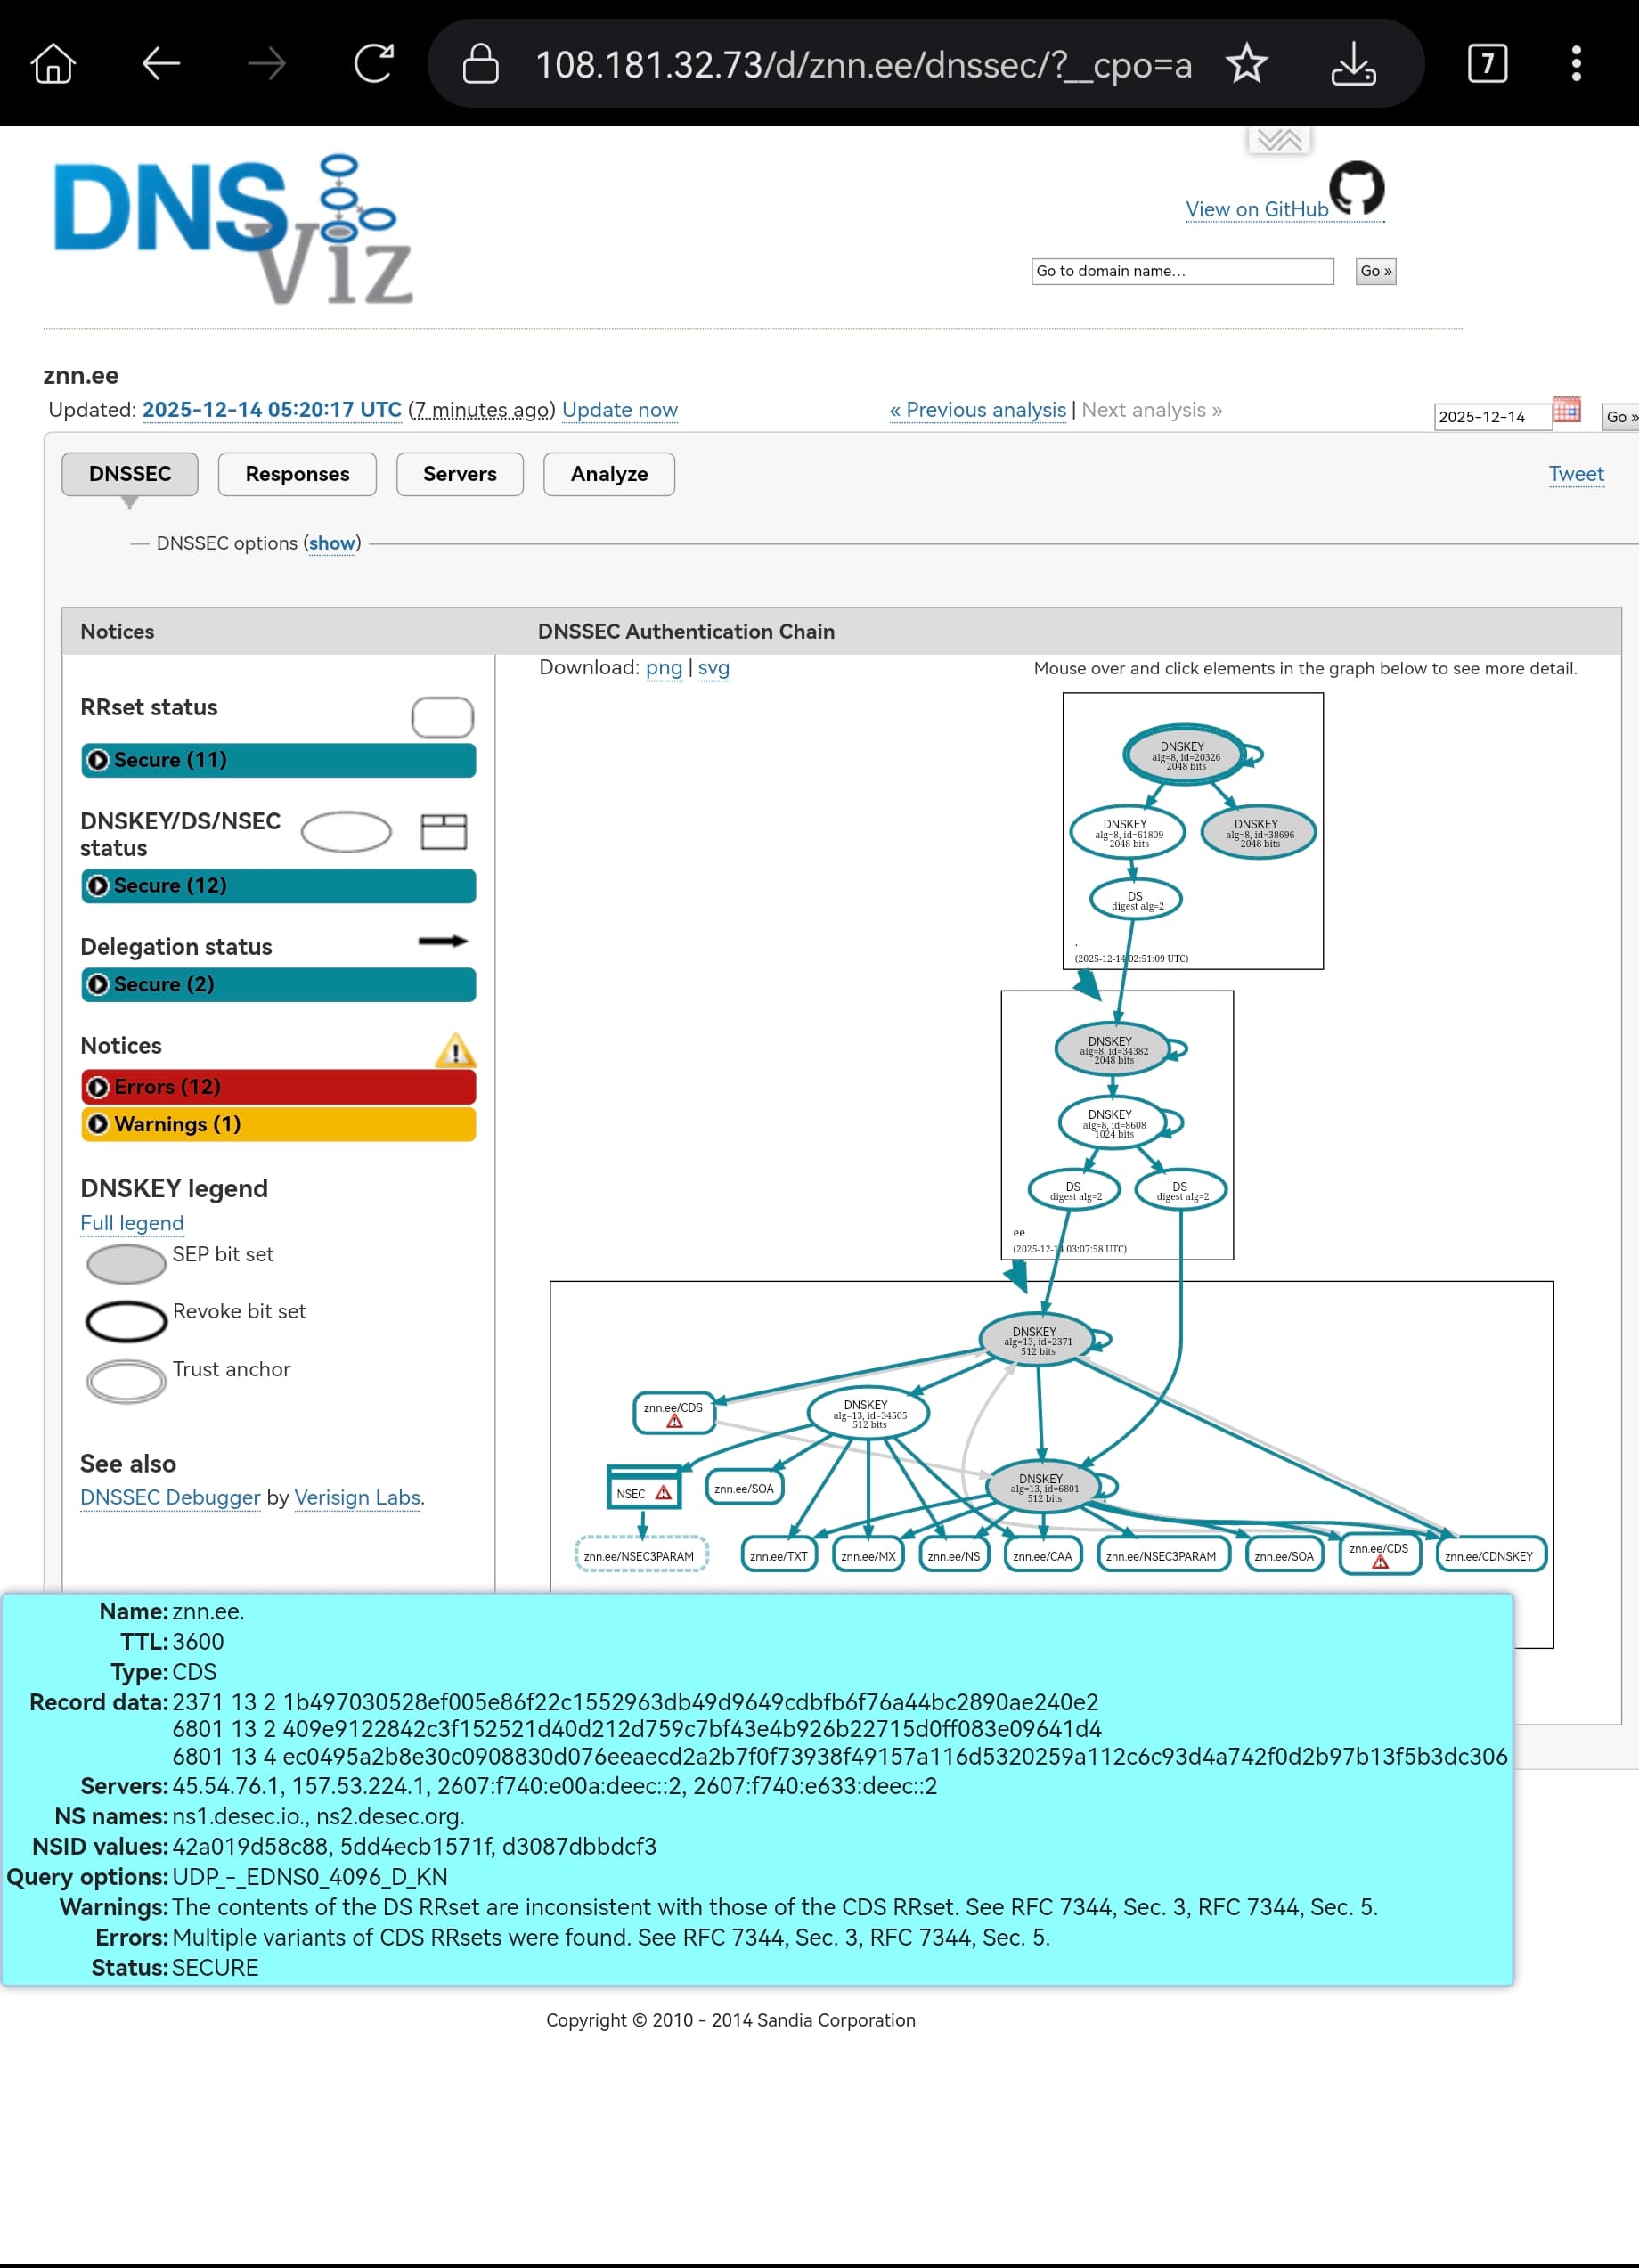Expand Delegation status Secure (2)
This screenshot has height=2268, width=1639.
278,984
